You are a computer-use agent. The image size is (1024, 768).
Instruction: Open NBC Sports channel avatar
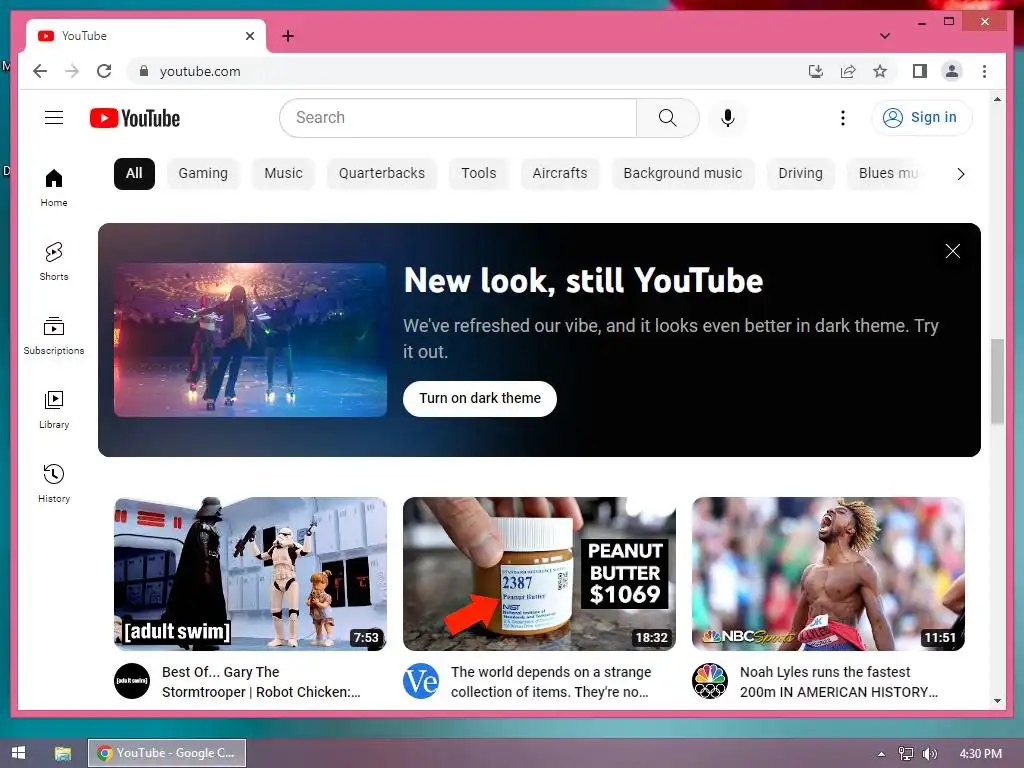coord(710,681)
